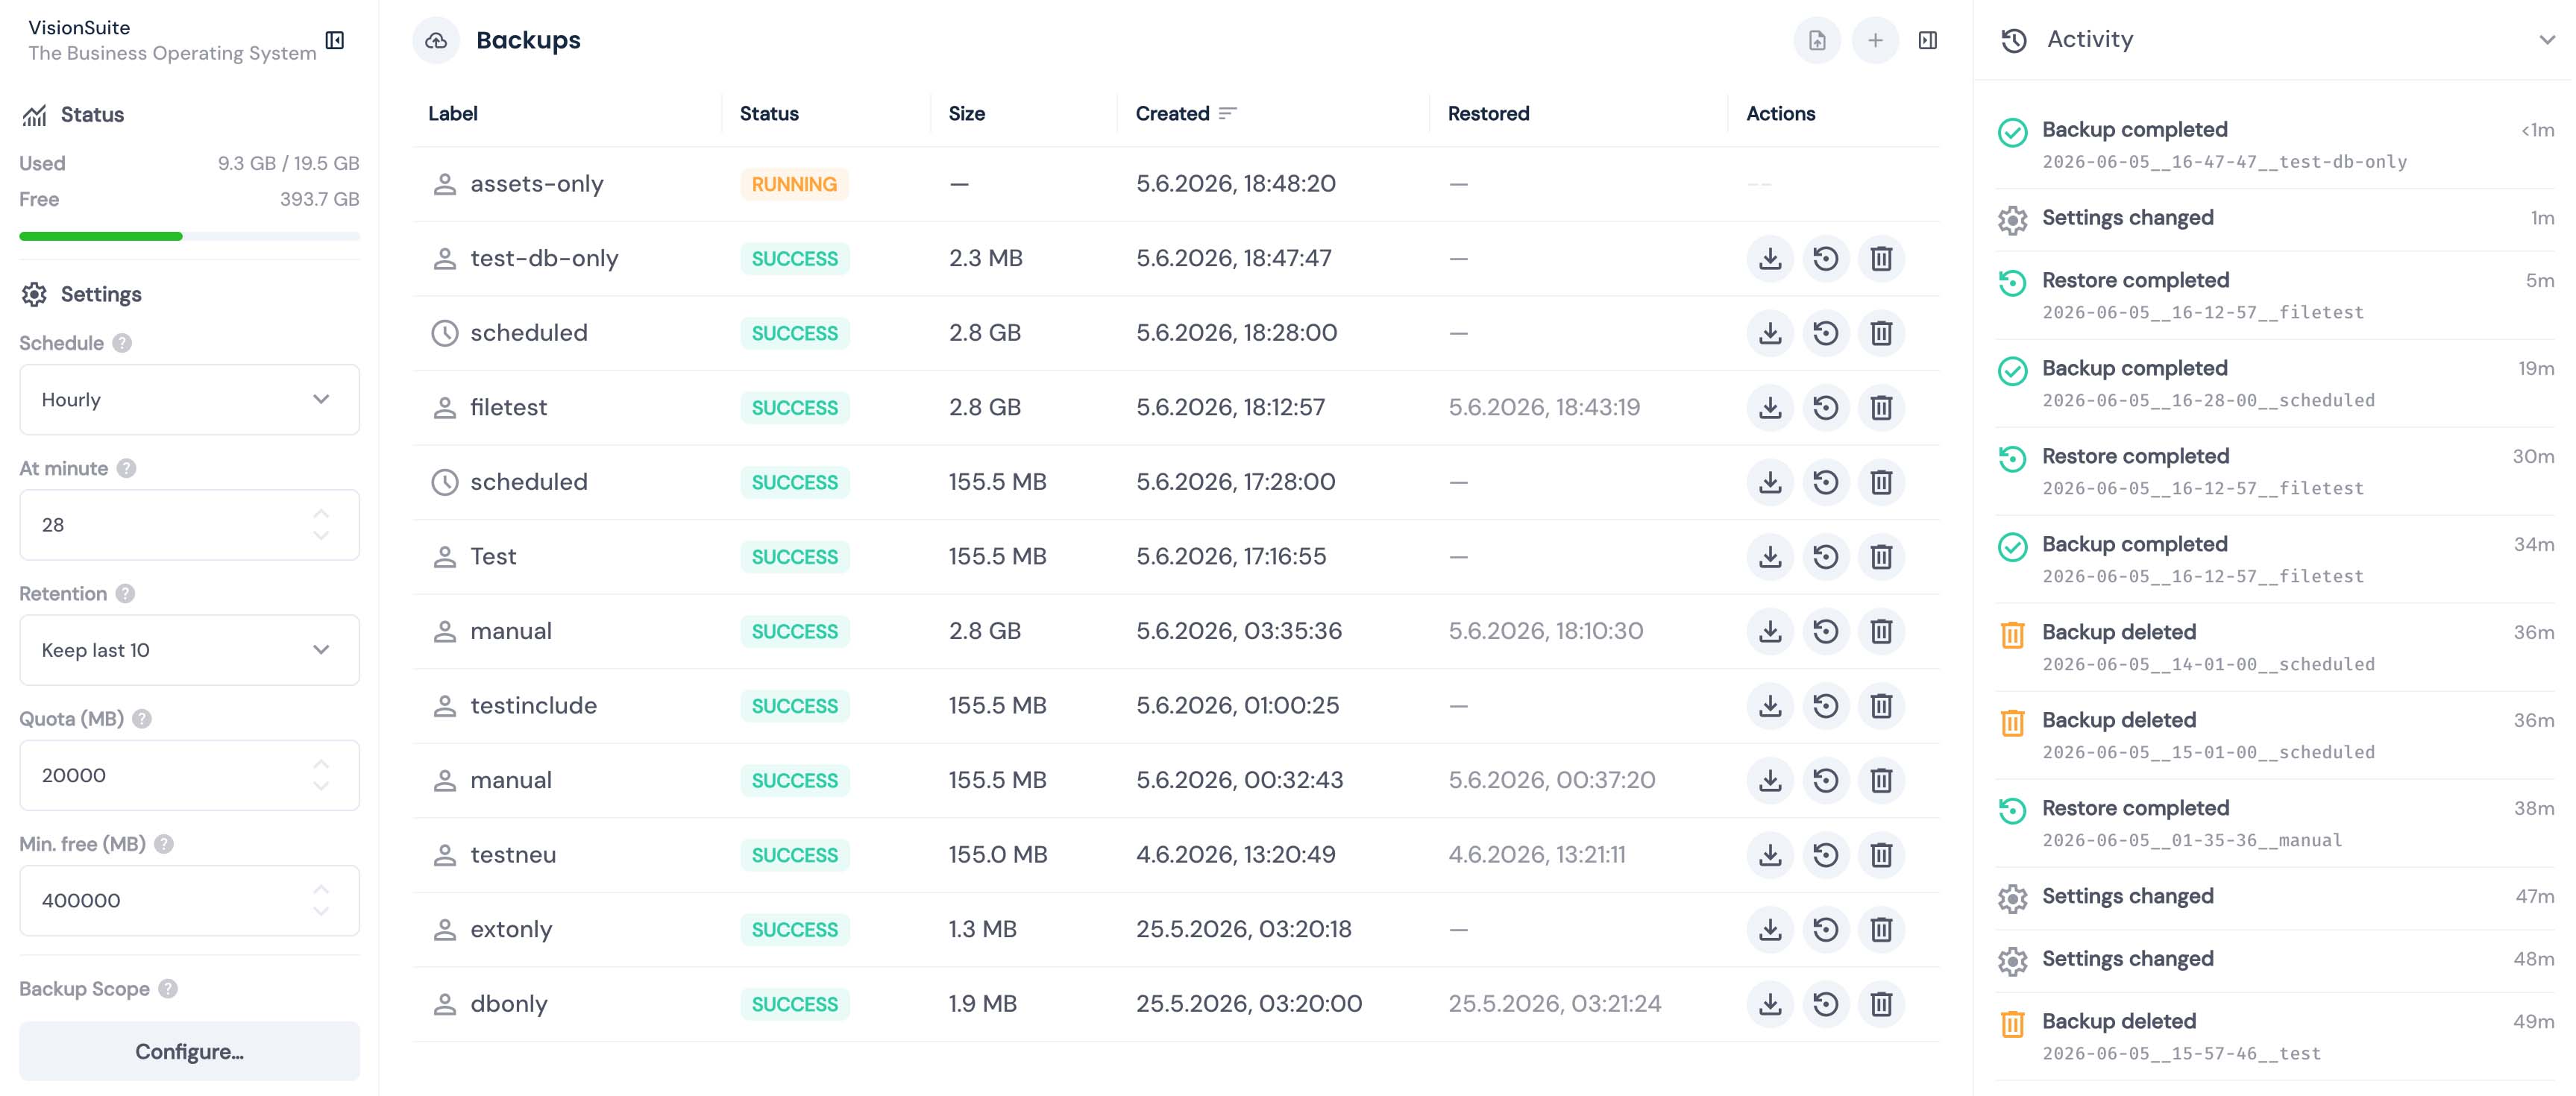Screen dimensions: 2576x1096
Task: Show help for the Schedule setting
Action: [122, 343]
